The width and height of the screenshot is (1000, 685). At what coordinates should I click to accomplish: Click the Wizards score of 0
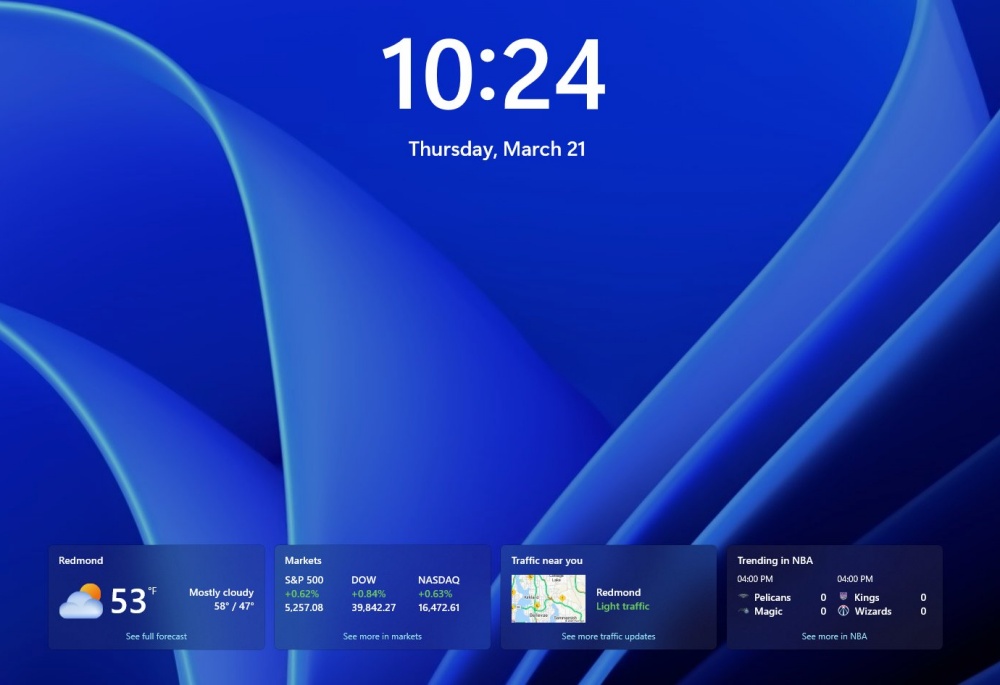point(923,611)
